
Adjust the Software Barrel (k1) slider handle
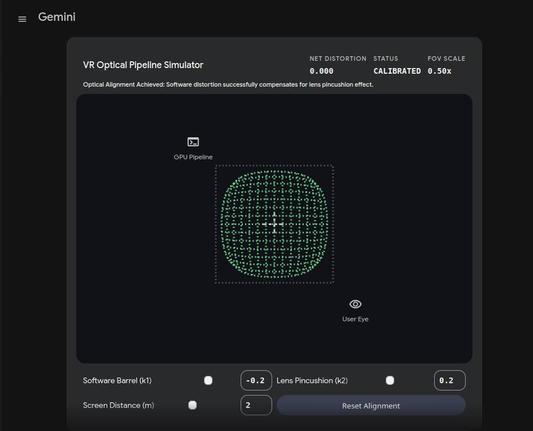tap(208, 380)
